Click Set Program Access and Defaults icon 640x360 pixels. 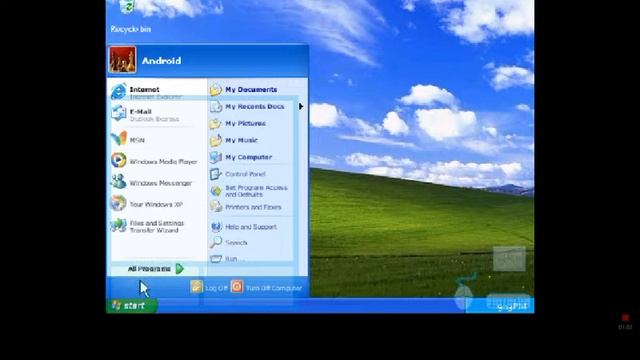click(x=216, y=191)
